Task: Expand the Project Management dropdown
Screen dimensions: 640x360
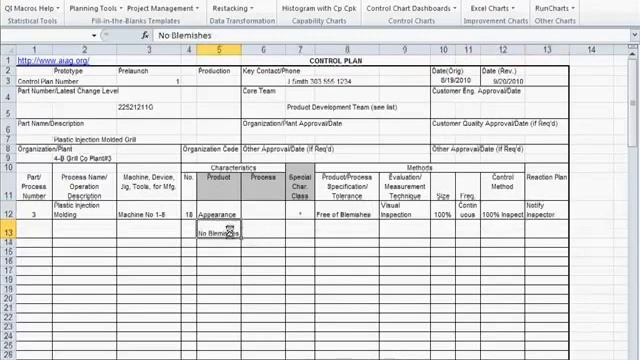Action: (163, 8)
